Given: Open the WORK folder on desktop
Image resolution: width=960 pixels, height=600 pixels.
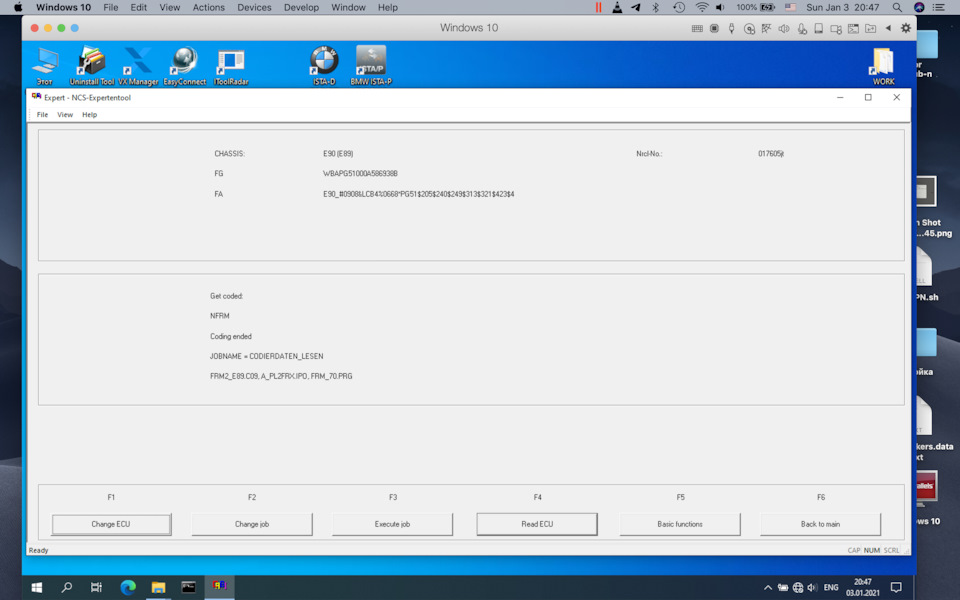Looking at the screenshot, I should pos(883,65).
